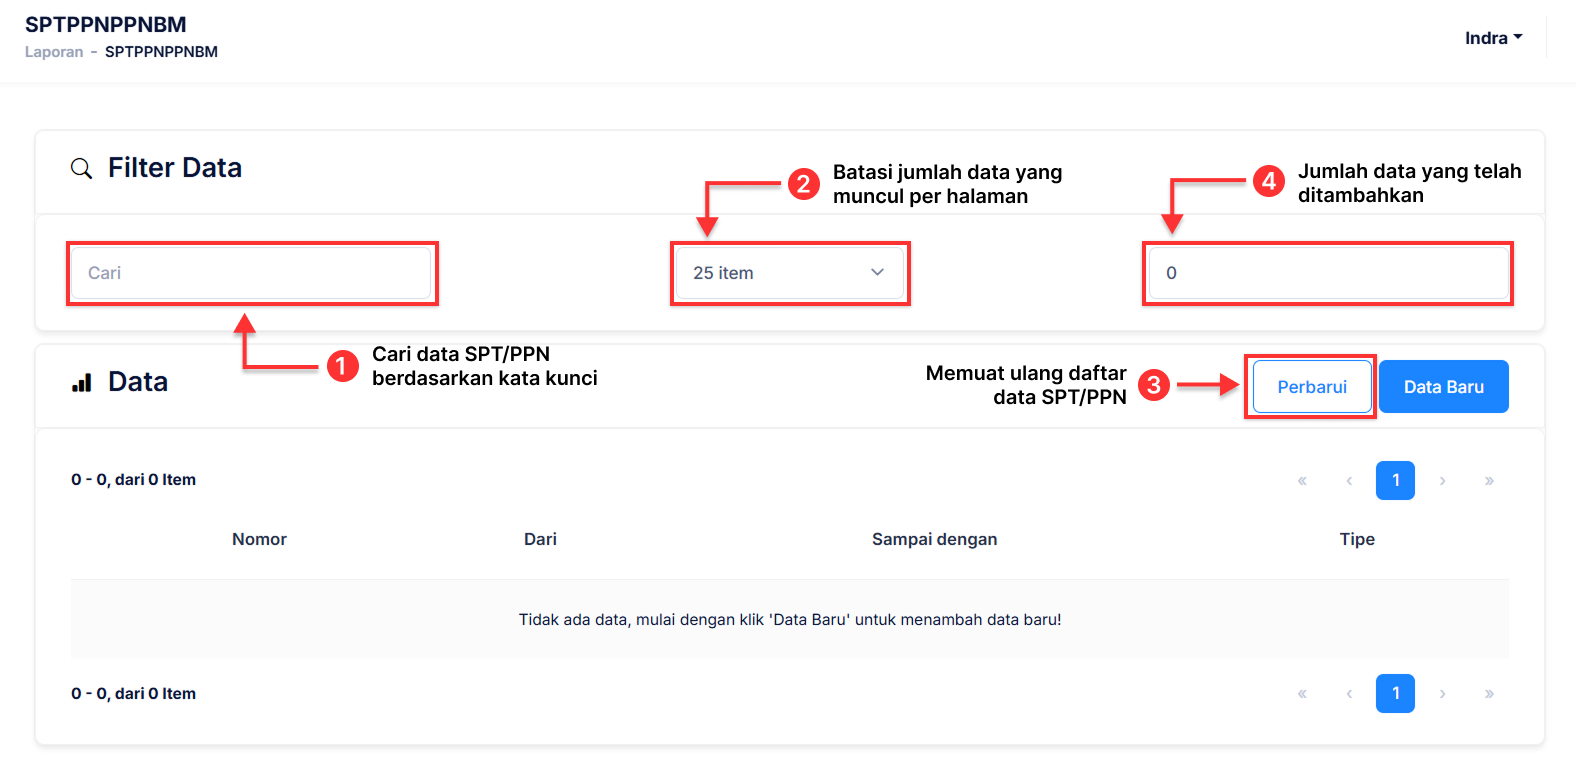This screenshot has height=767, width=1576.
Task: Go to next page in bottom pagination
Action: click(1442, 694)
